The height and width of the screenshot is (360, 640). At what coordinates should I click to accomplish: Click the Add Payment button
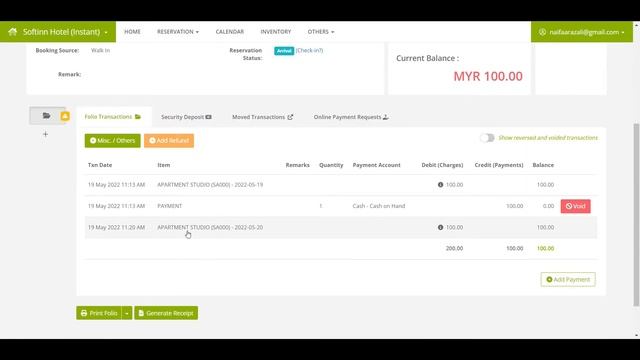(x=568, y=280)
